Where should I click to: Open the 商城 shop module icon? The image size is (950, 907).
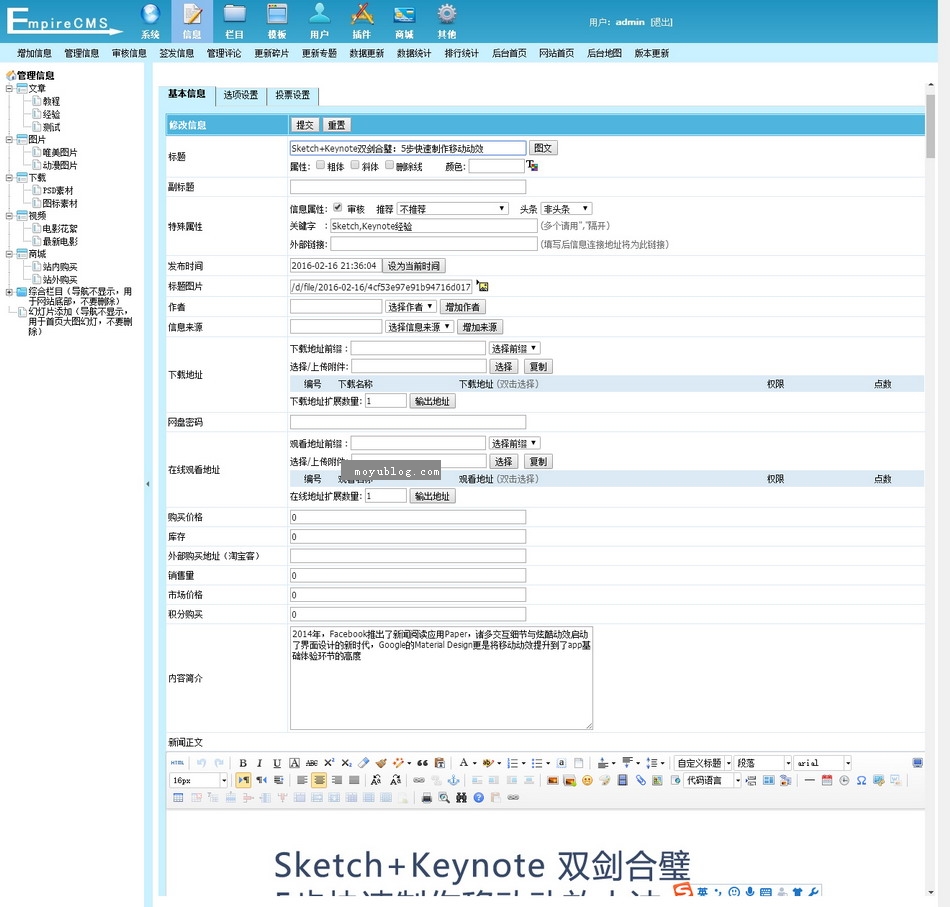[404, 21]
